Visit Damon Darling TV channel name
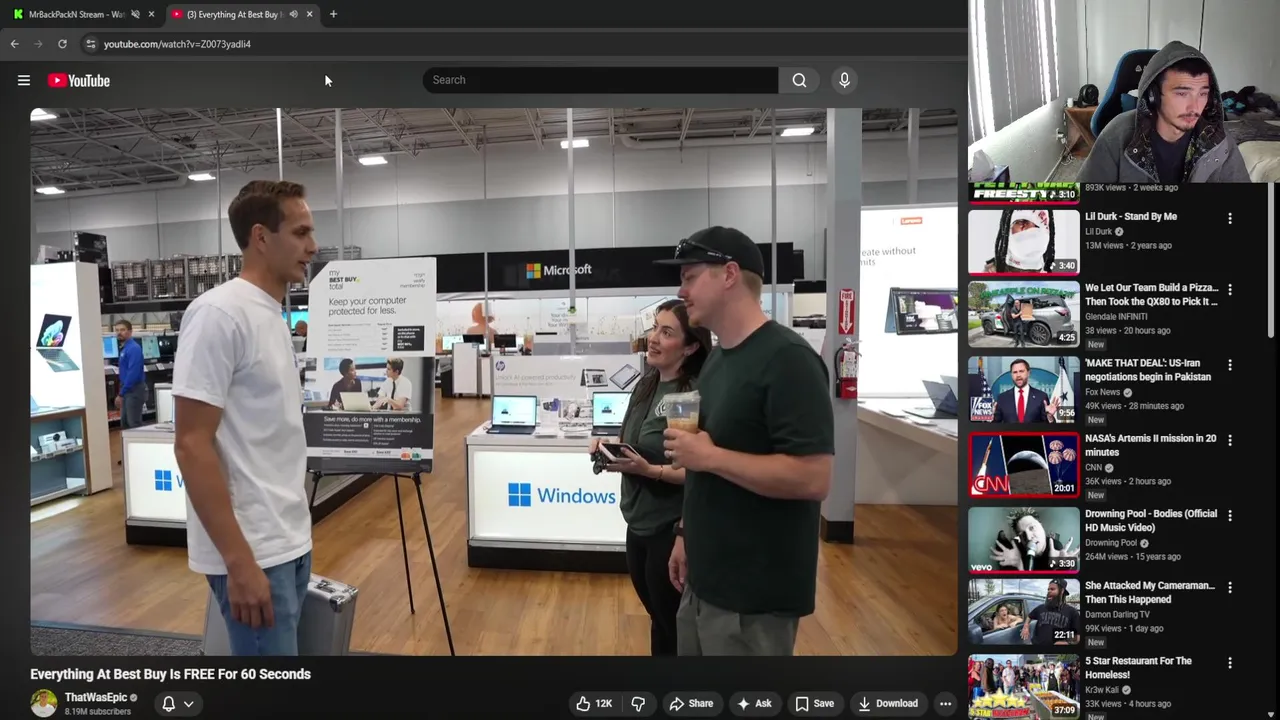 (x=1117, y=614)
